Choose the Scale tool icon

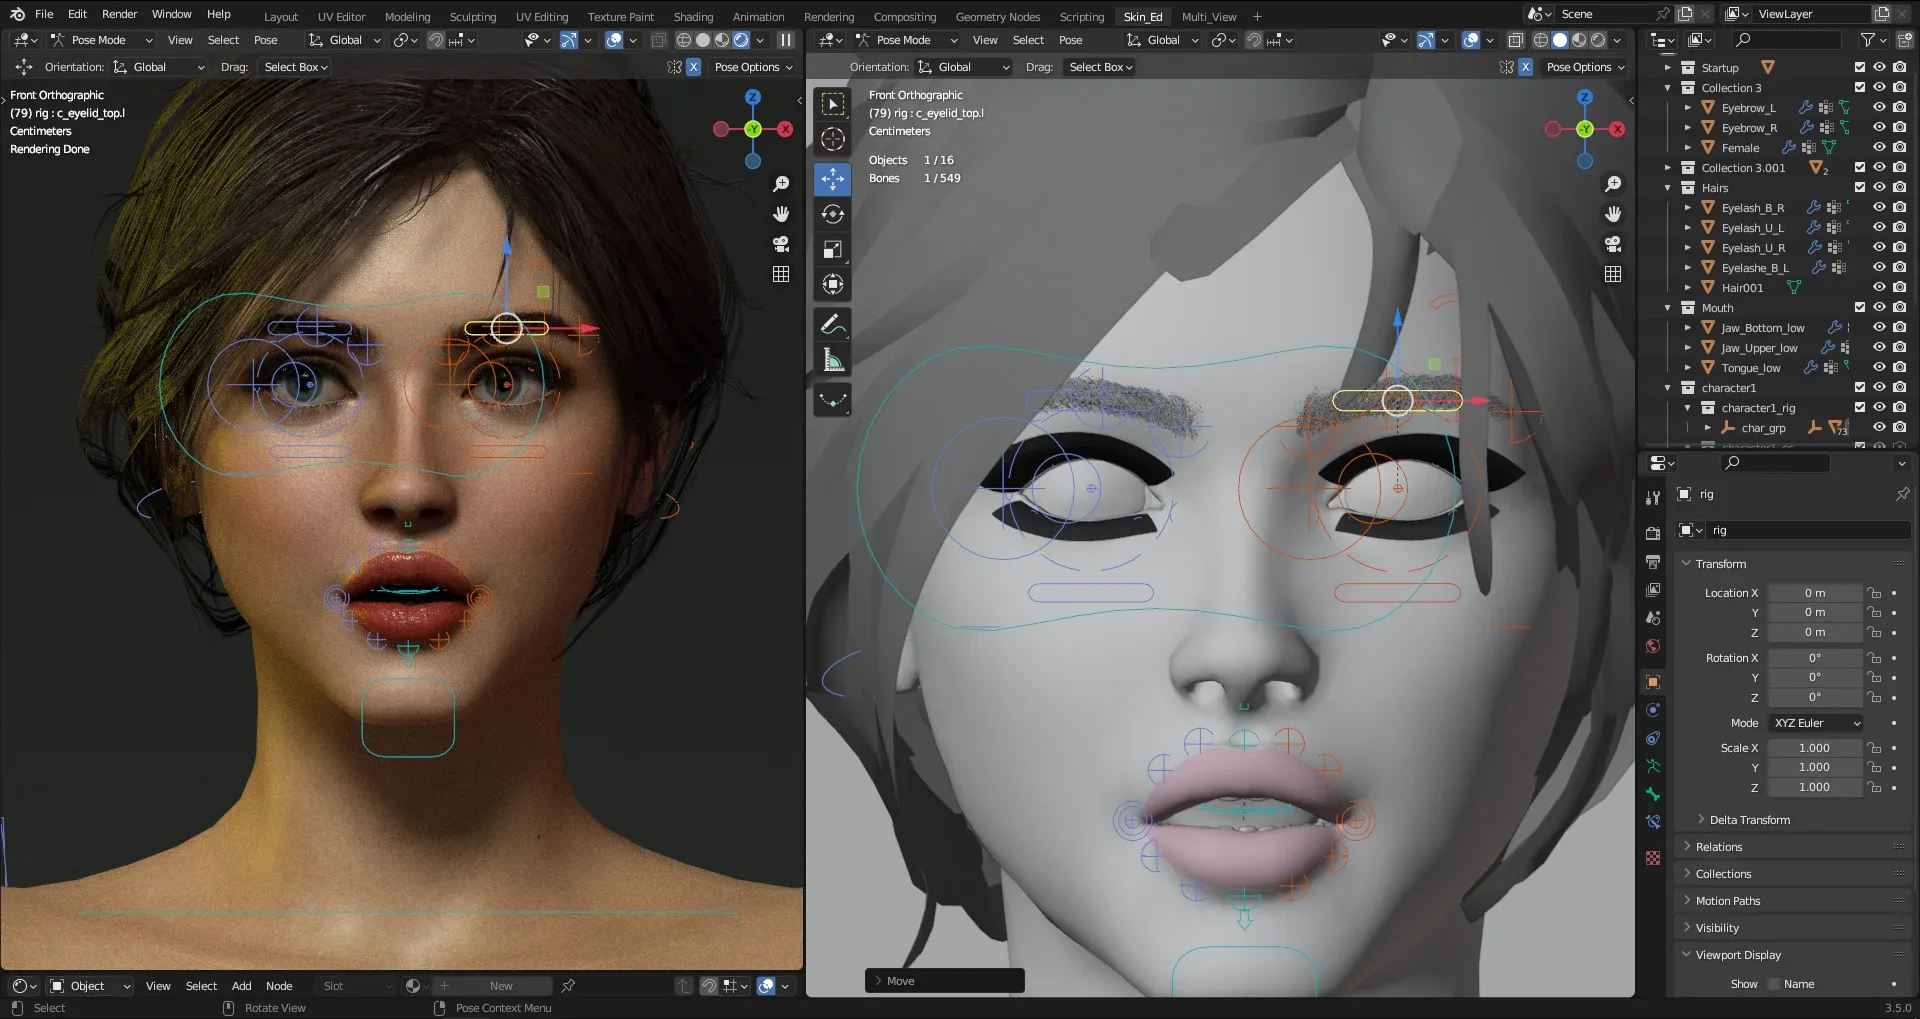(832, 249)
